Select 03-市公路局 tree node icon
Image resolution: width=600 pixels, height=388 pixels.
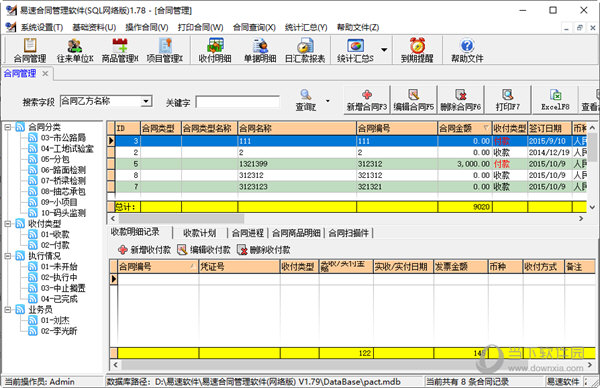(x=33, y=138)
